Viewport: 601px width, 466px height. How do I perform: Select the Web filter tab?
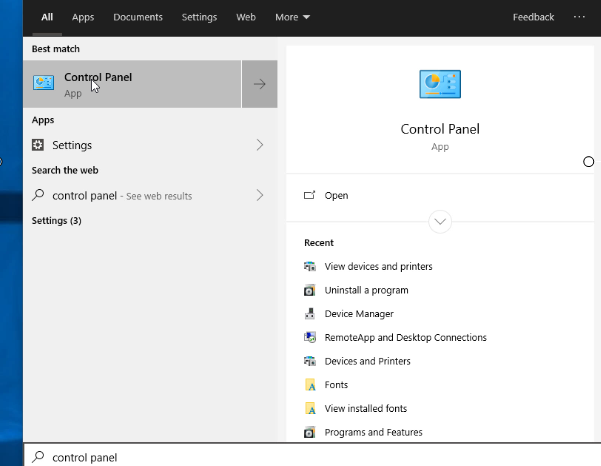pyautogui.click(x=246, y=17)
